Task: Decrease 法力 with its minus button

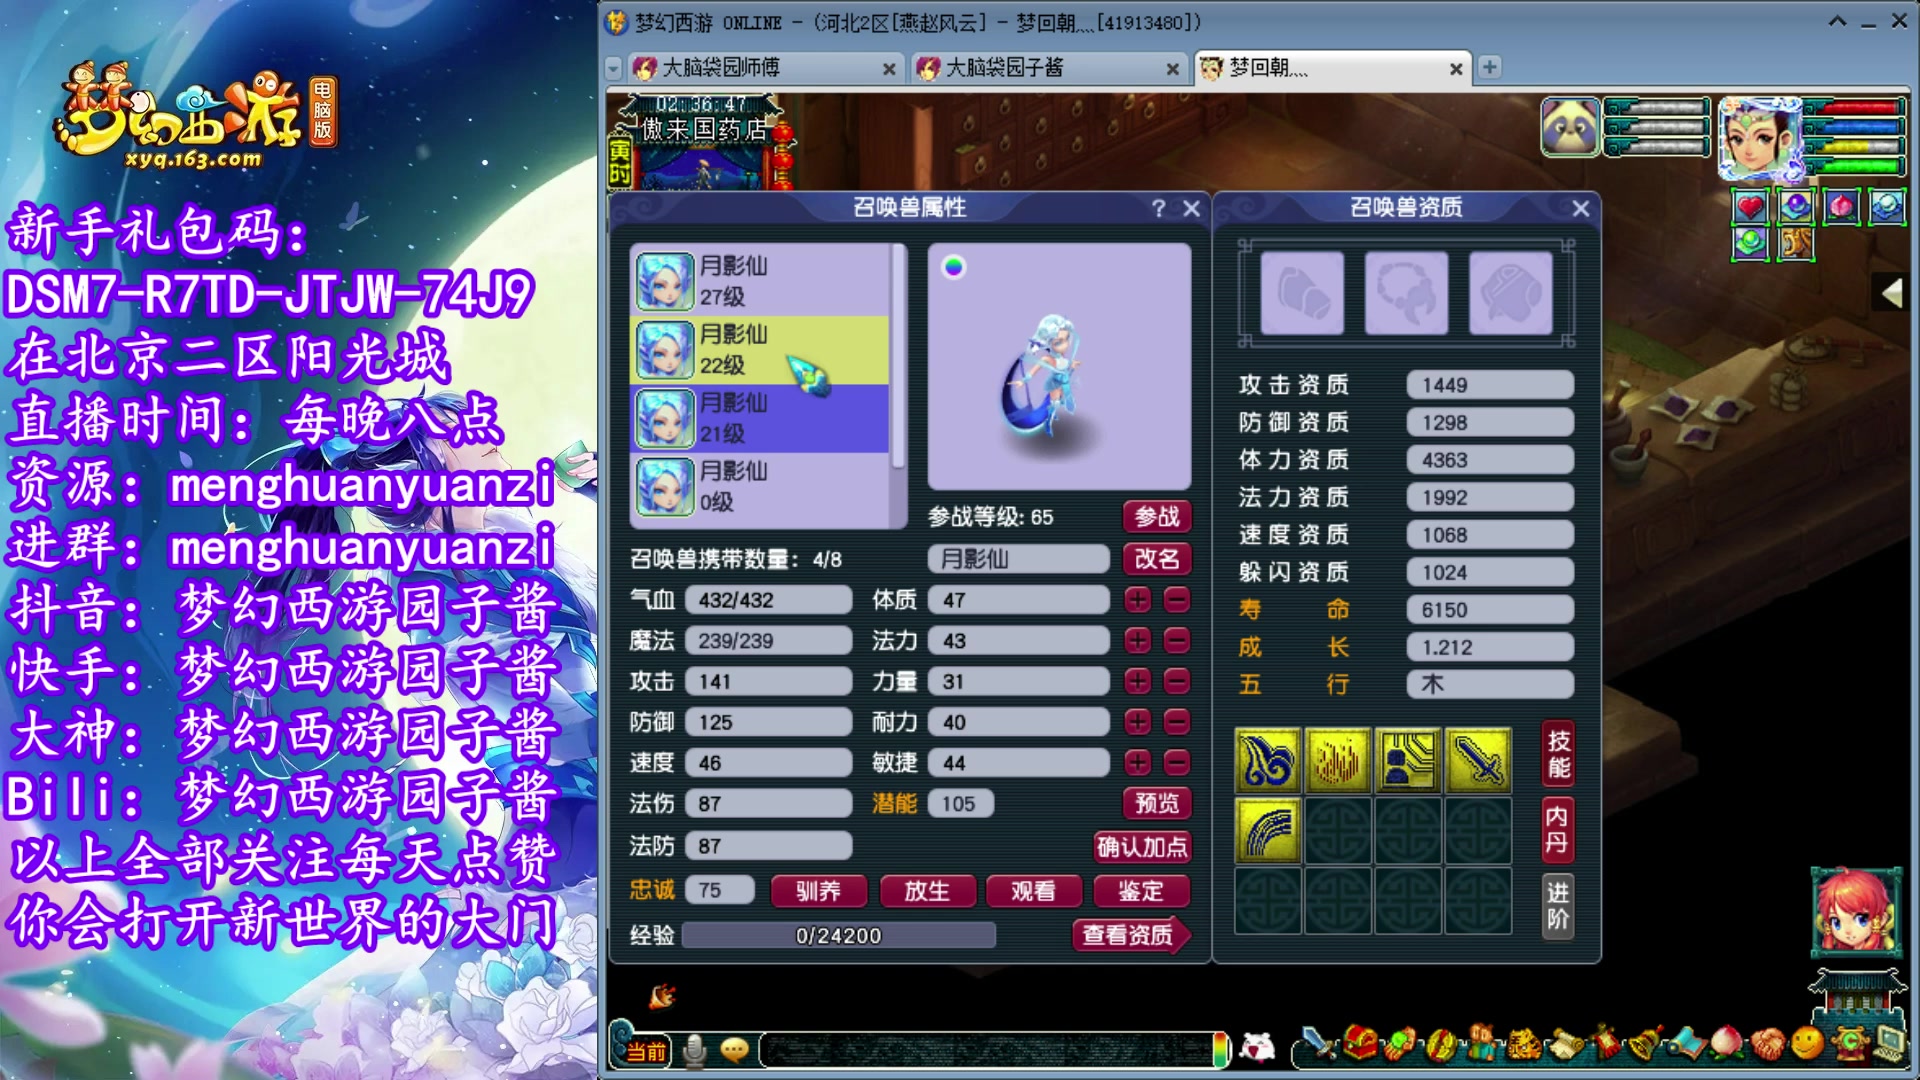Action: coord(1177,640)
